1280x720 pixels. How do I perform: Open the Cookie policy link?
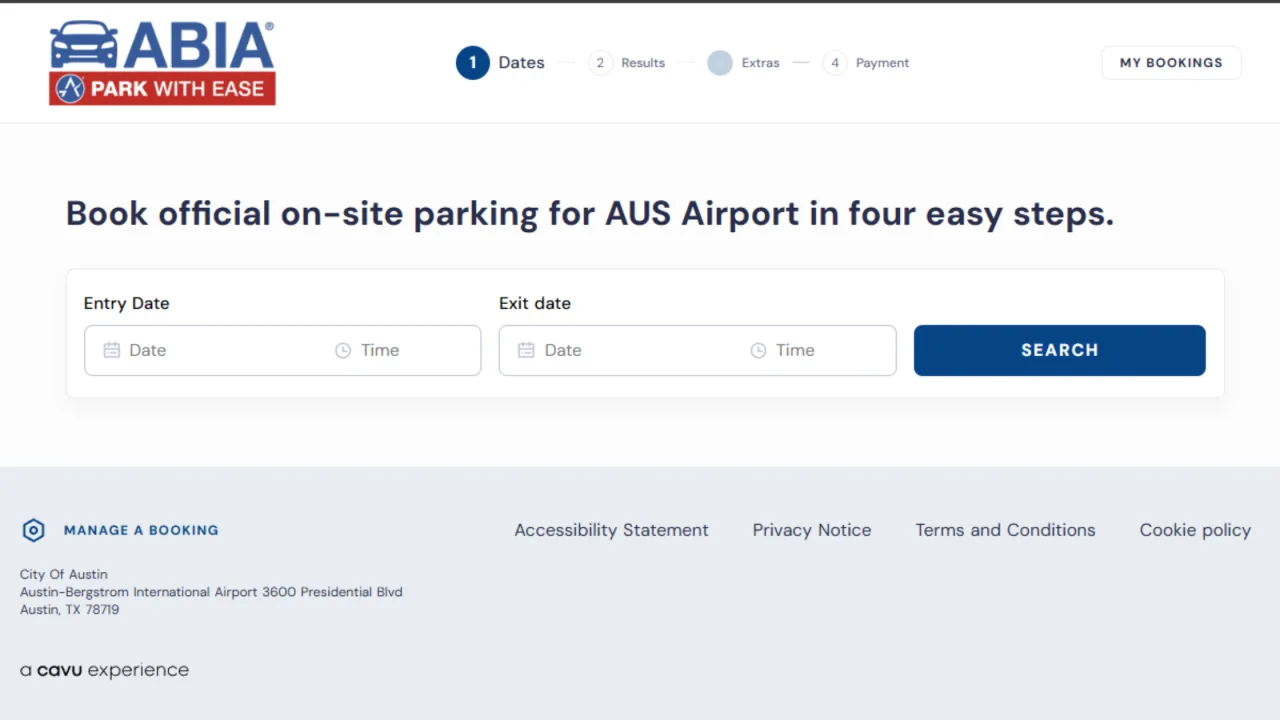click(1196, 530)
